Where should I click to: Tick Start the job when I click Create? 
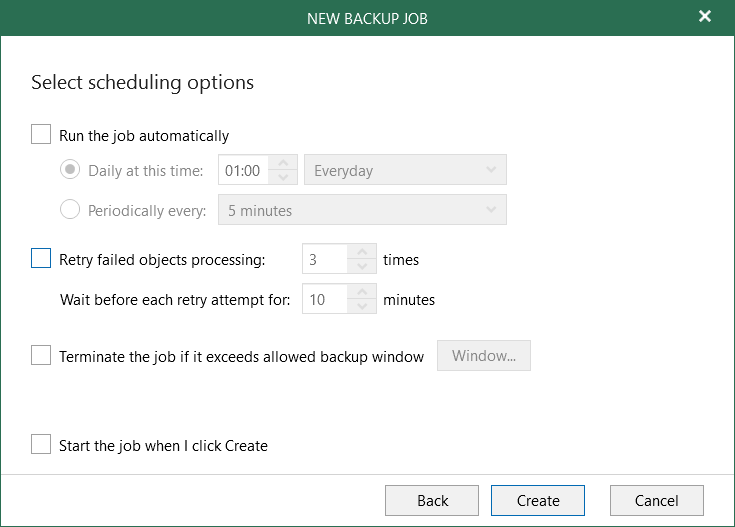coord(41,445)
